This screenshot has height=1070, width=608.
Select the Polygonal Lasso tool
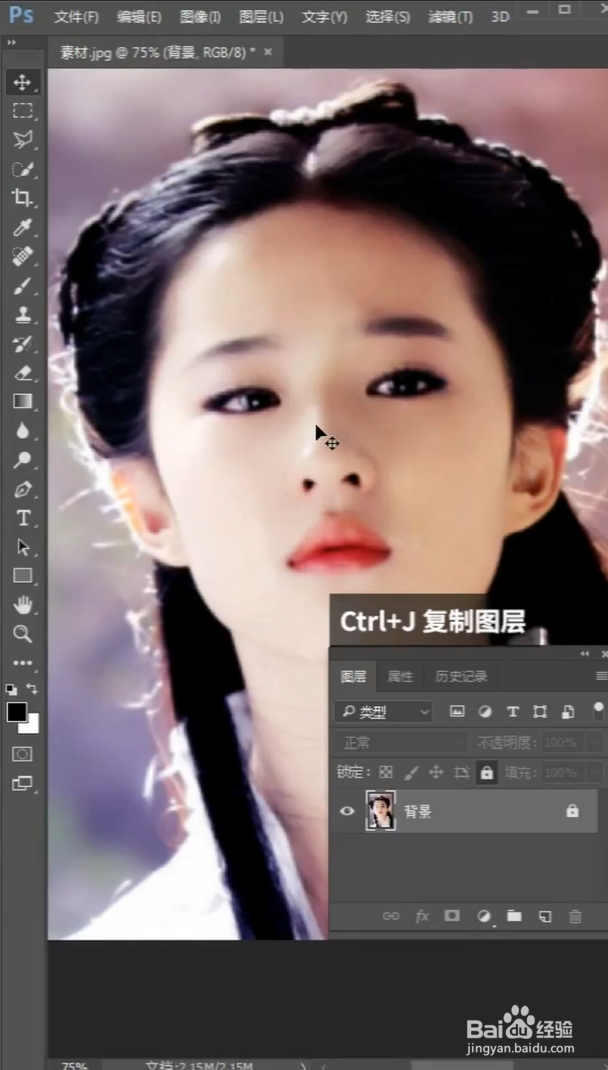click(23, 140)
